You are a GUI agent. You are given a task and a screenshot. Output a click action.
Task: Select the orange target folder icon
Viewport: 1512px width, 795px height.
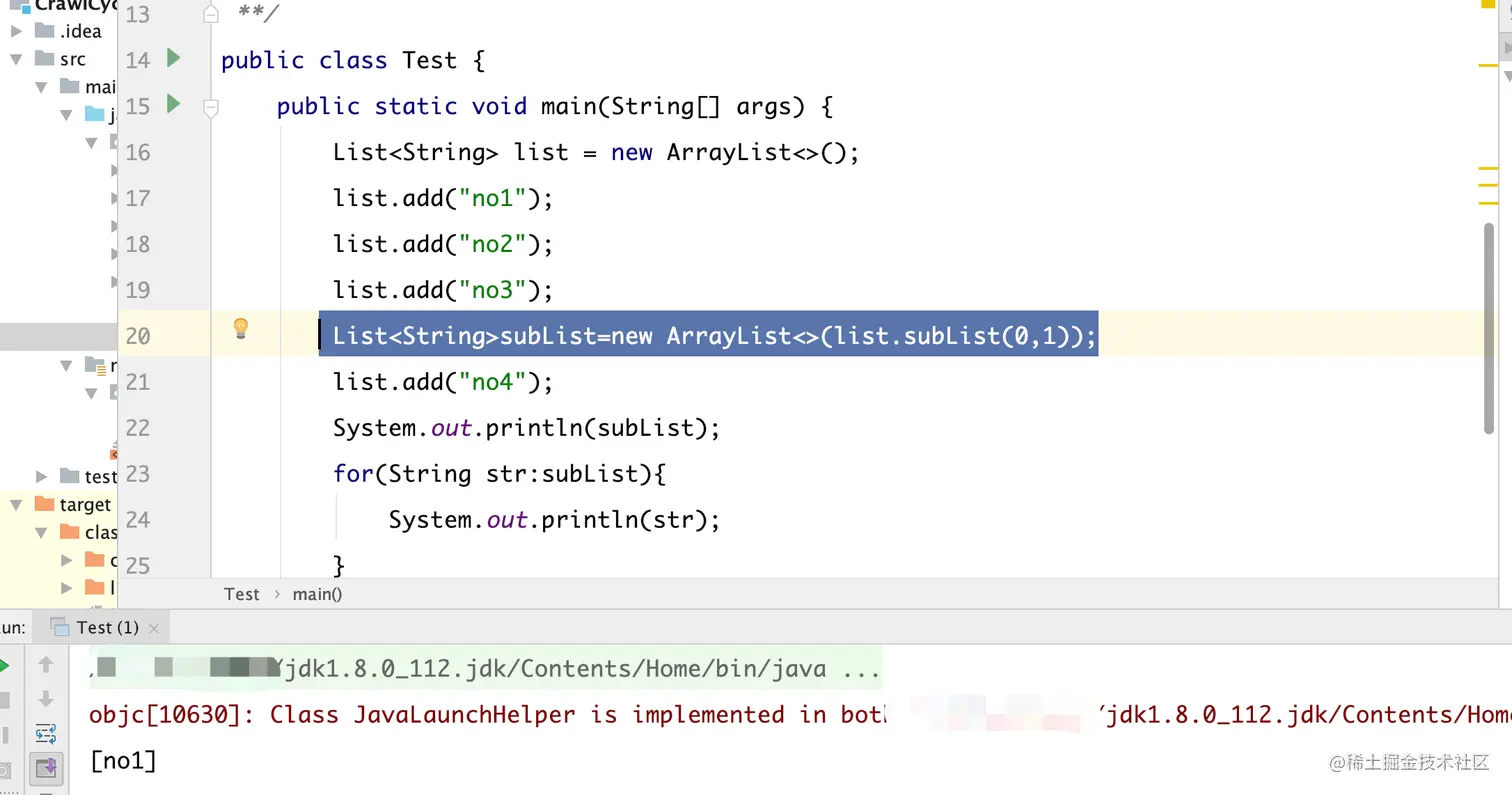pos(44,504)
